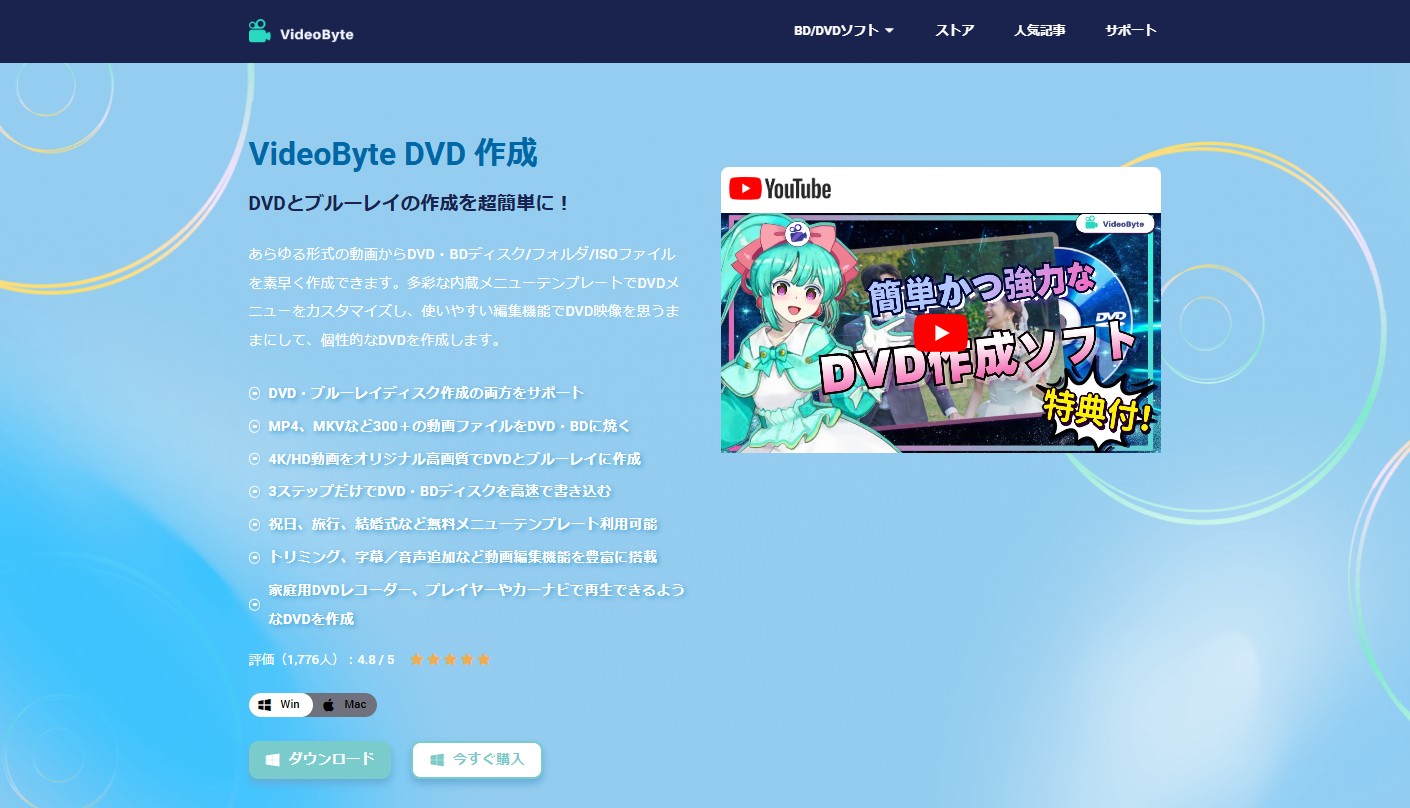Click the 今すぐ購入 button
The width and height of the screenshot is (1410, 808).
pos(477,760)
